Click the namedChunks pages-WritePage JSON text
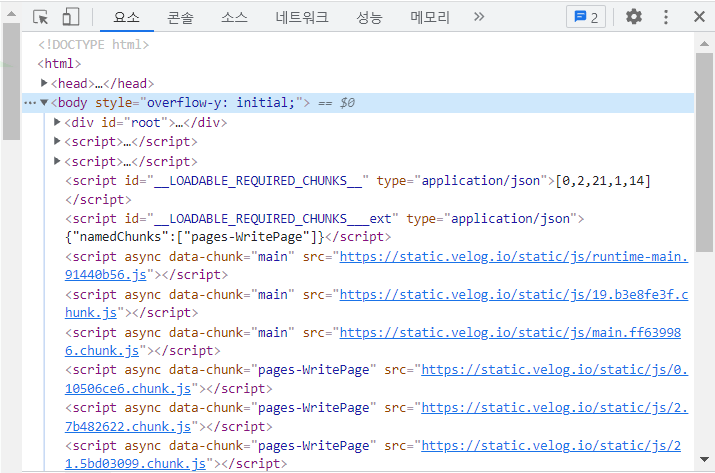Image resolution: width=715 pixels, height=473 pixels. [x=195, y=237]
